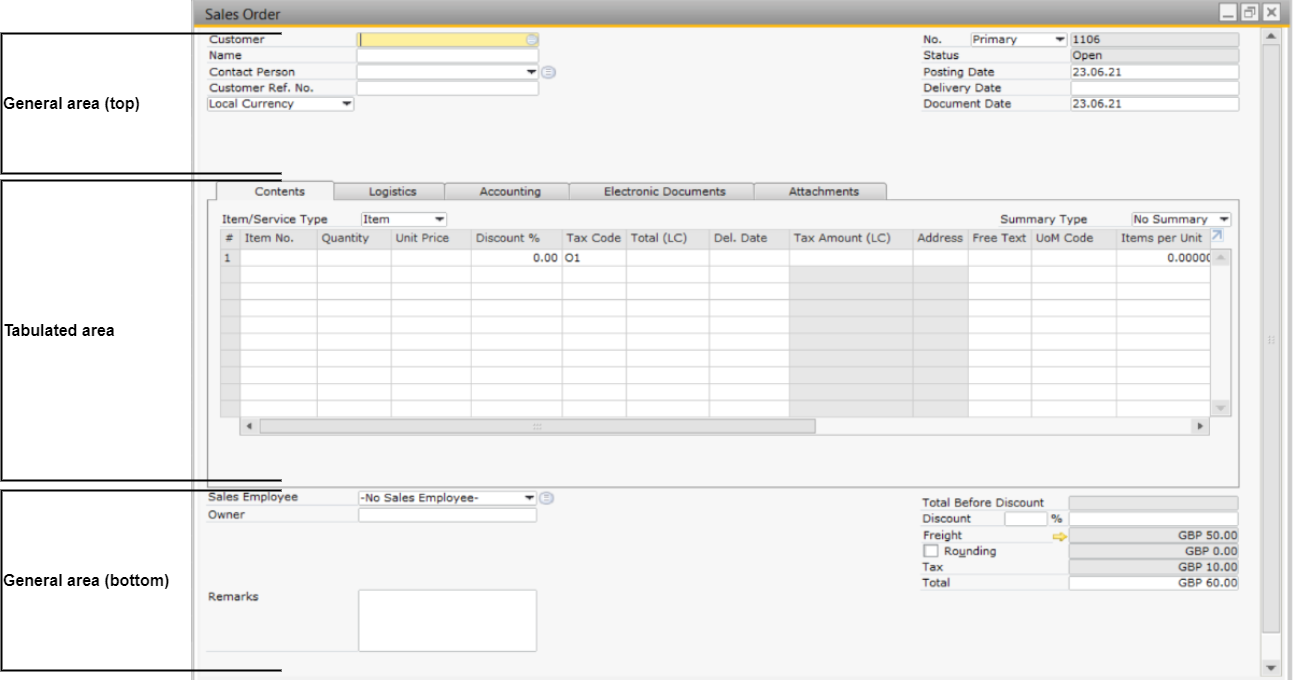Enable the Rounding checkbox
The image size is (1295, 681).
[931, 551]
